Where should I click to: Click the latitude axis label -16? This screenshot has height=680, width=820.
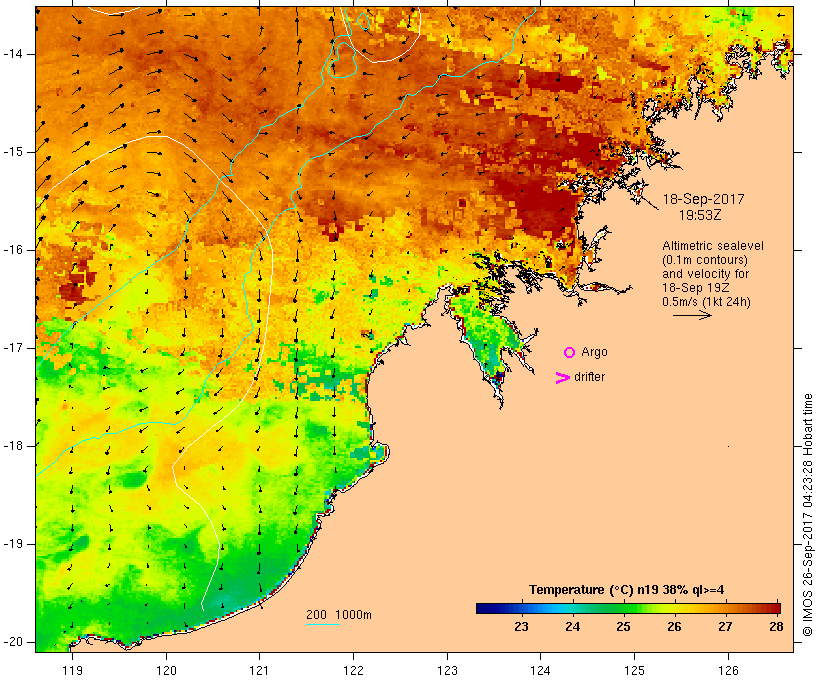13,250
